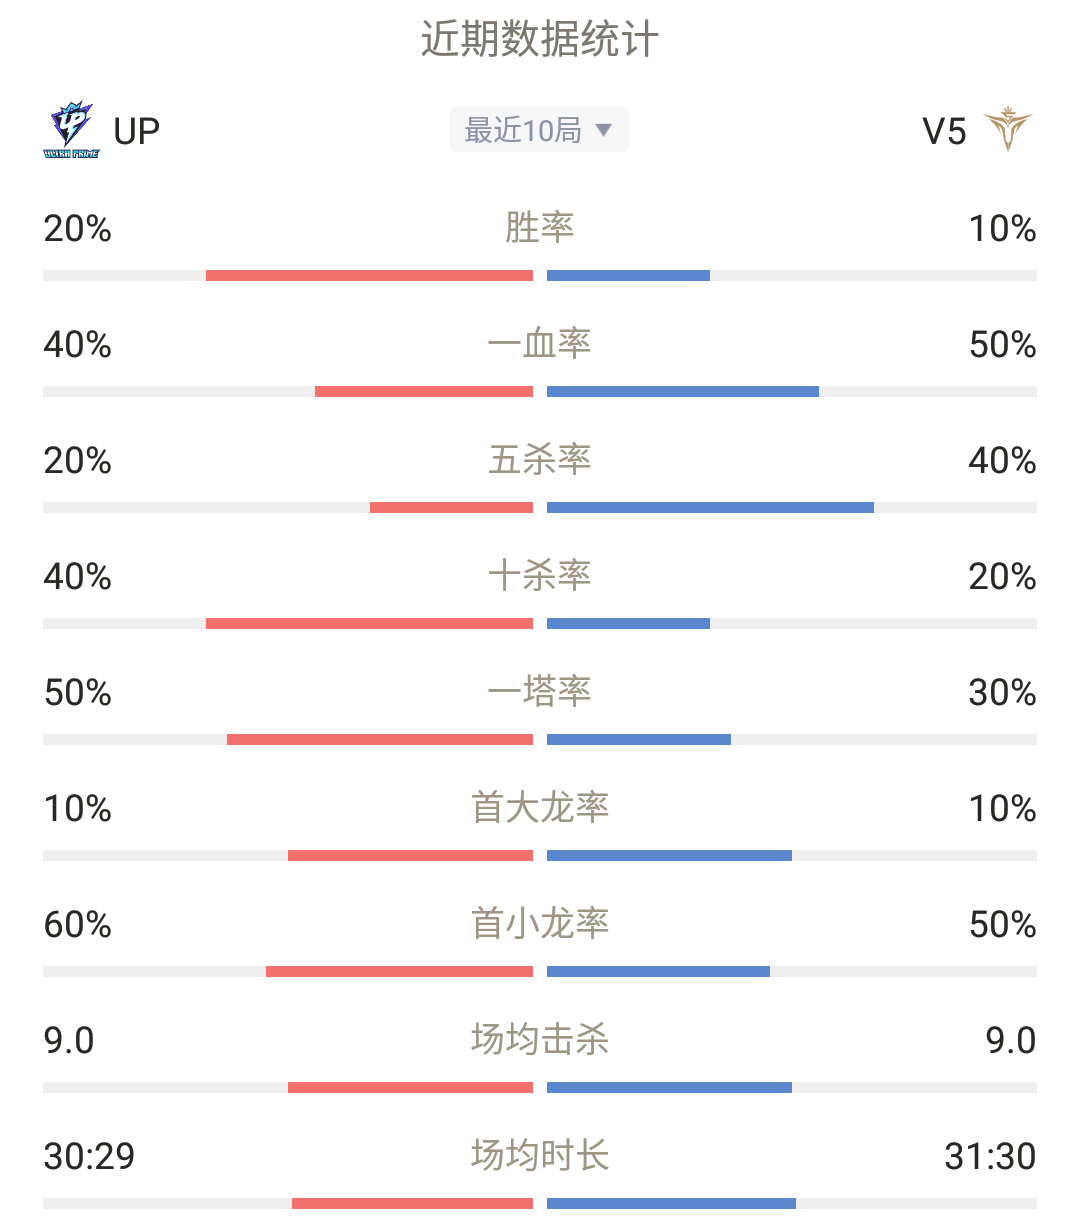Click UP's red 一塔率 progress bar
Image resolution: width=1079 pixels, height=1230 pixels.
pos(380,739)
